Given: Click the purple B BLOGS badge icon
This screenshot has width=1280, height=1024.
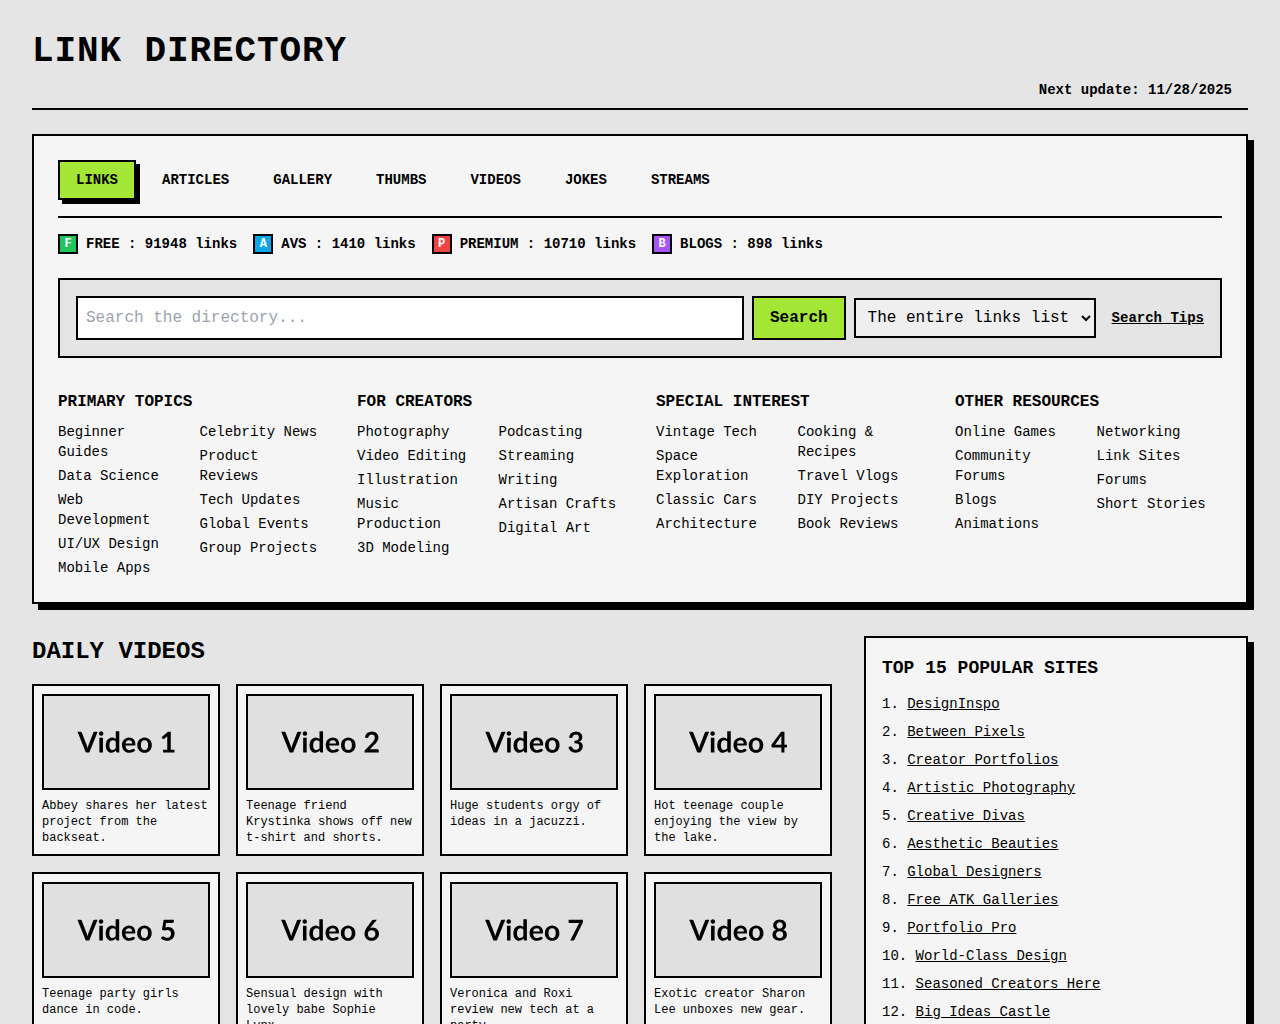Looking at the screenshot, I should pos(661,243).
